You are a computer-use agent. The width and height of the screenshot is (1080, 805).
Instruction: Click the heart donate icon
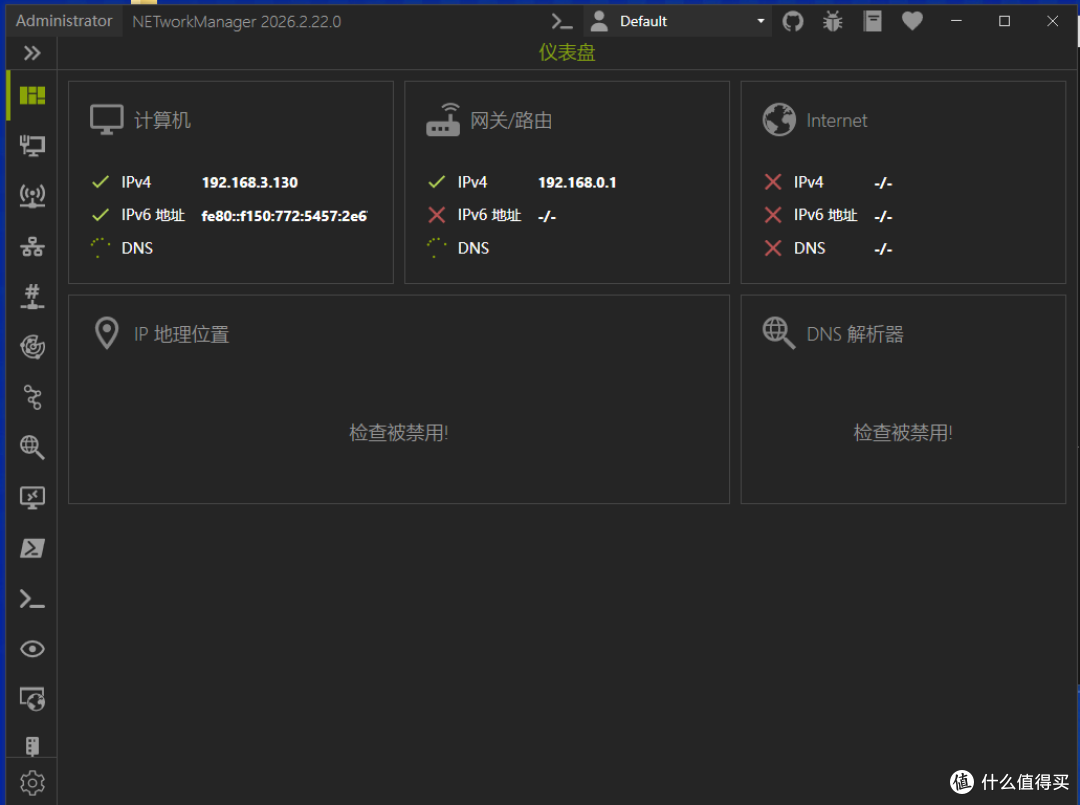tap(912, 21)
